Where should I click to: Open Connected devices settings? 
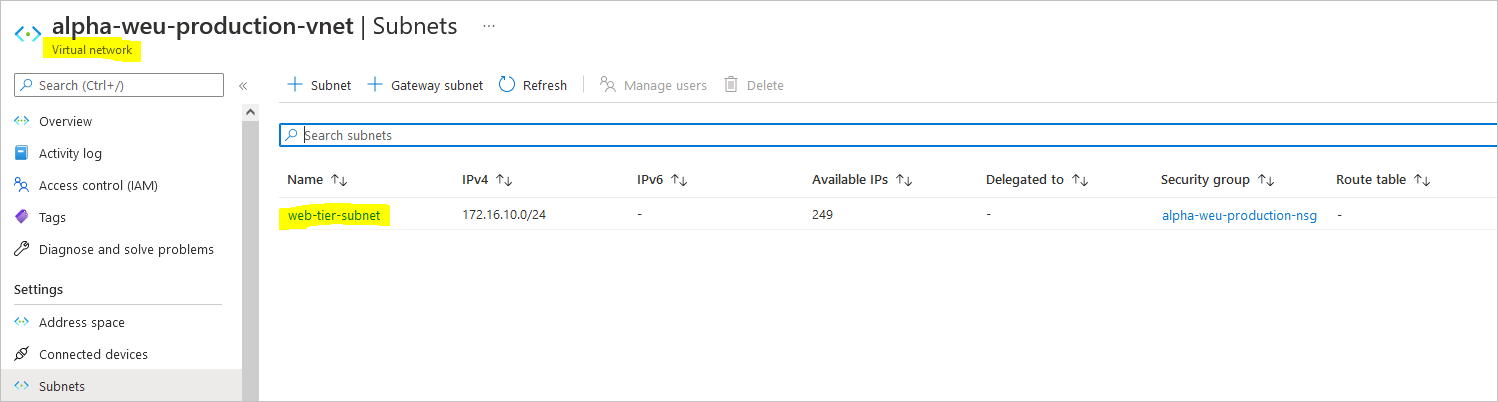tap(93, 354)
